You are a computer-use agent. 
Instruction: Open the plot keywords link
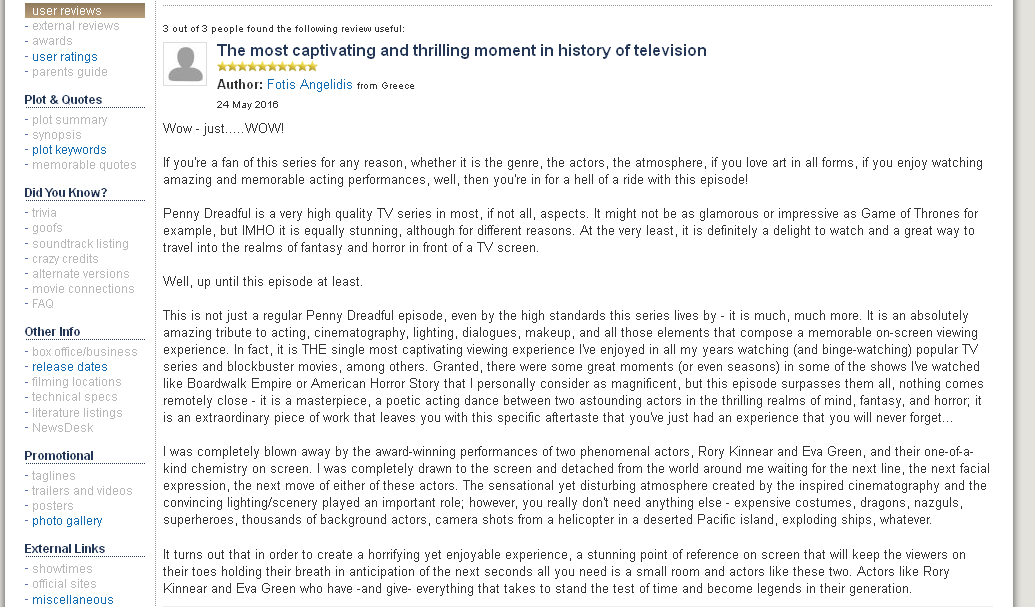click(x=69, y=150)
